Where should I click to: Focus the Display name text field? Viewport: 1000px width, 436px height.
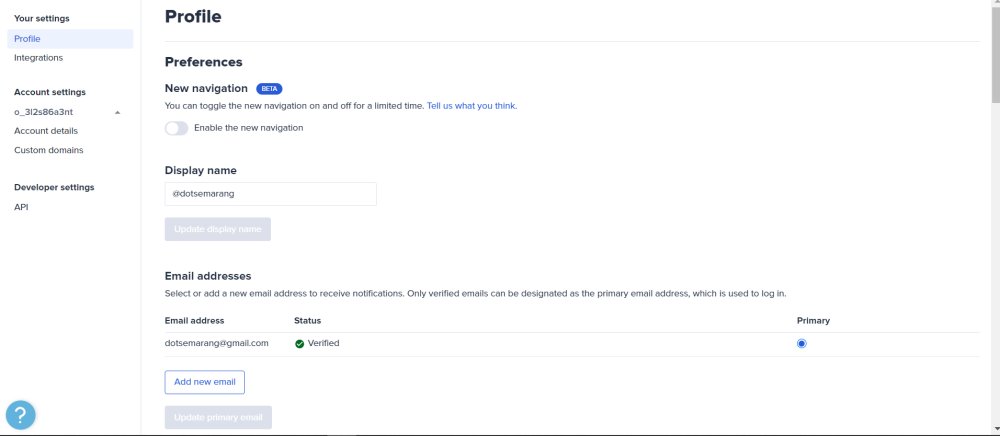[270, 194]
